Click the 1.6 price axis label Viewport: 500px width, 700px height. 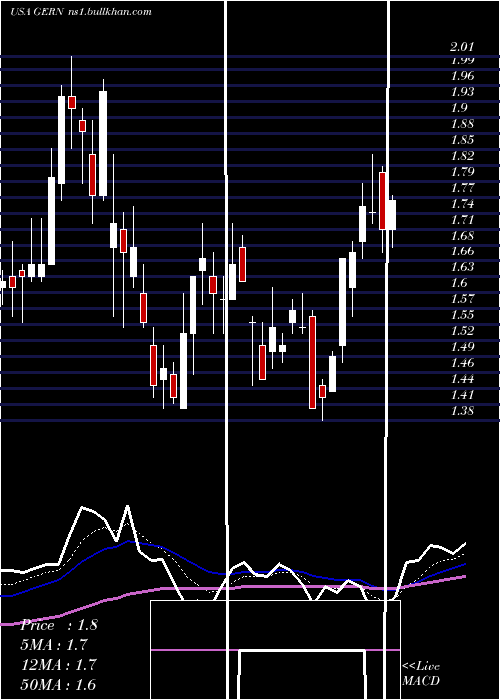(x=458, y=283)
